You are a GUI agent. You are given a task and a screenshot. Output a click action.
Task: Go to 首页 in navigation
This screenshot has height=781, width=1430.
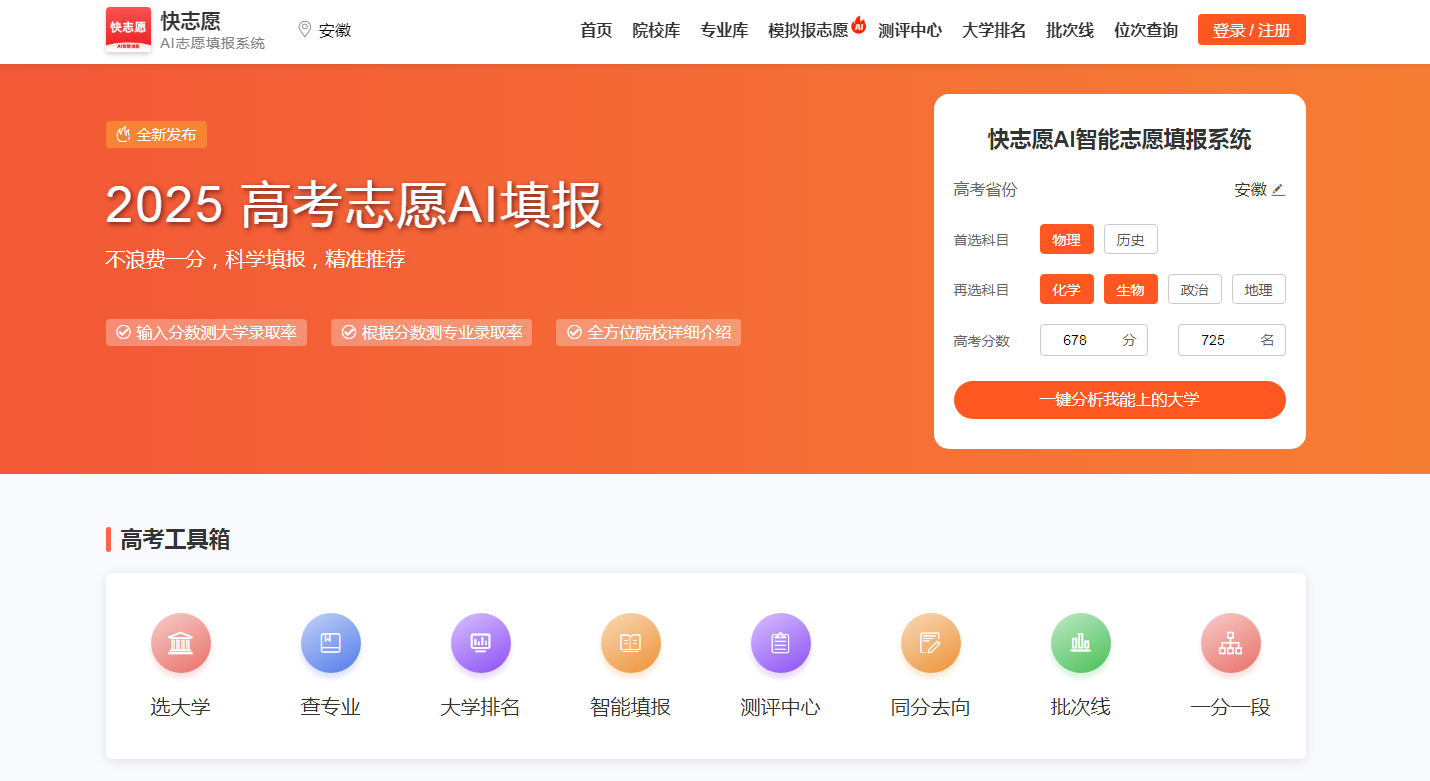coord(596,30)
